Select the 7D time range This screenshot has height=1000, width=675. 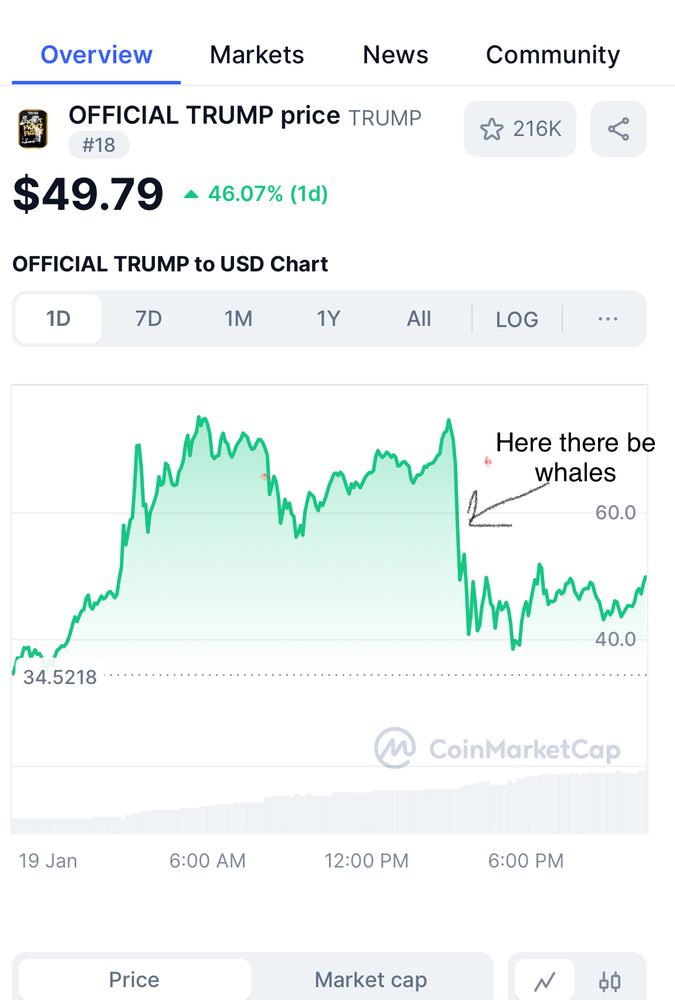point(149,318)
